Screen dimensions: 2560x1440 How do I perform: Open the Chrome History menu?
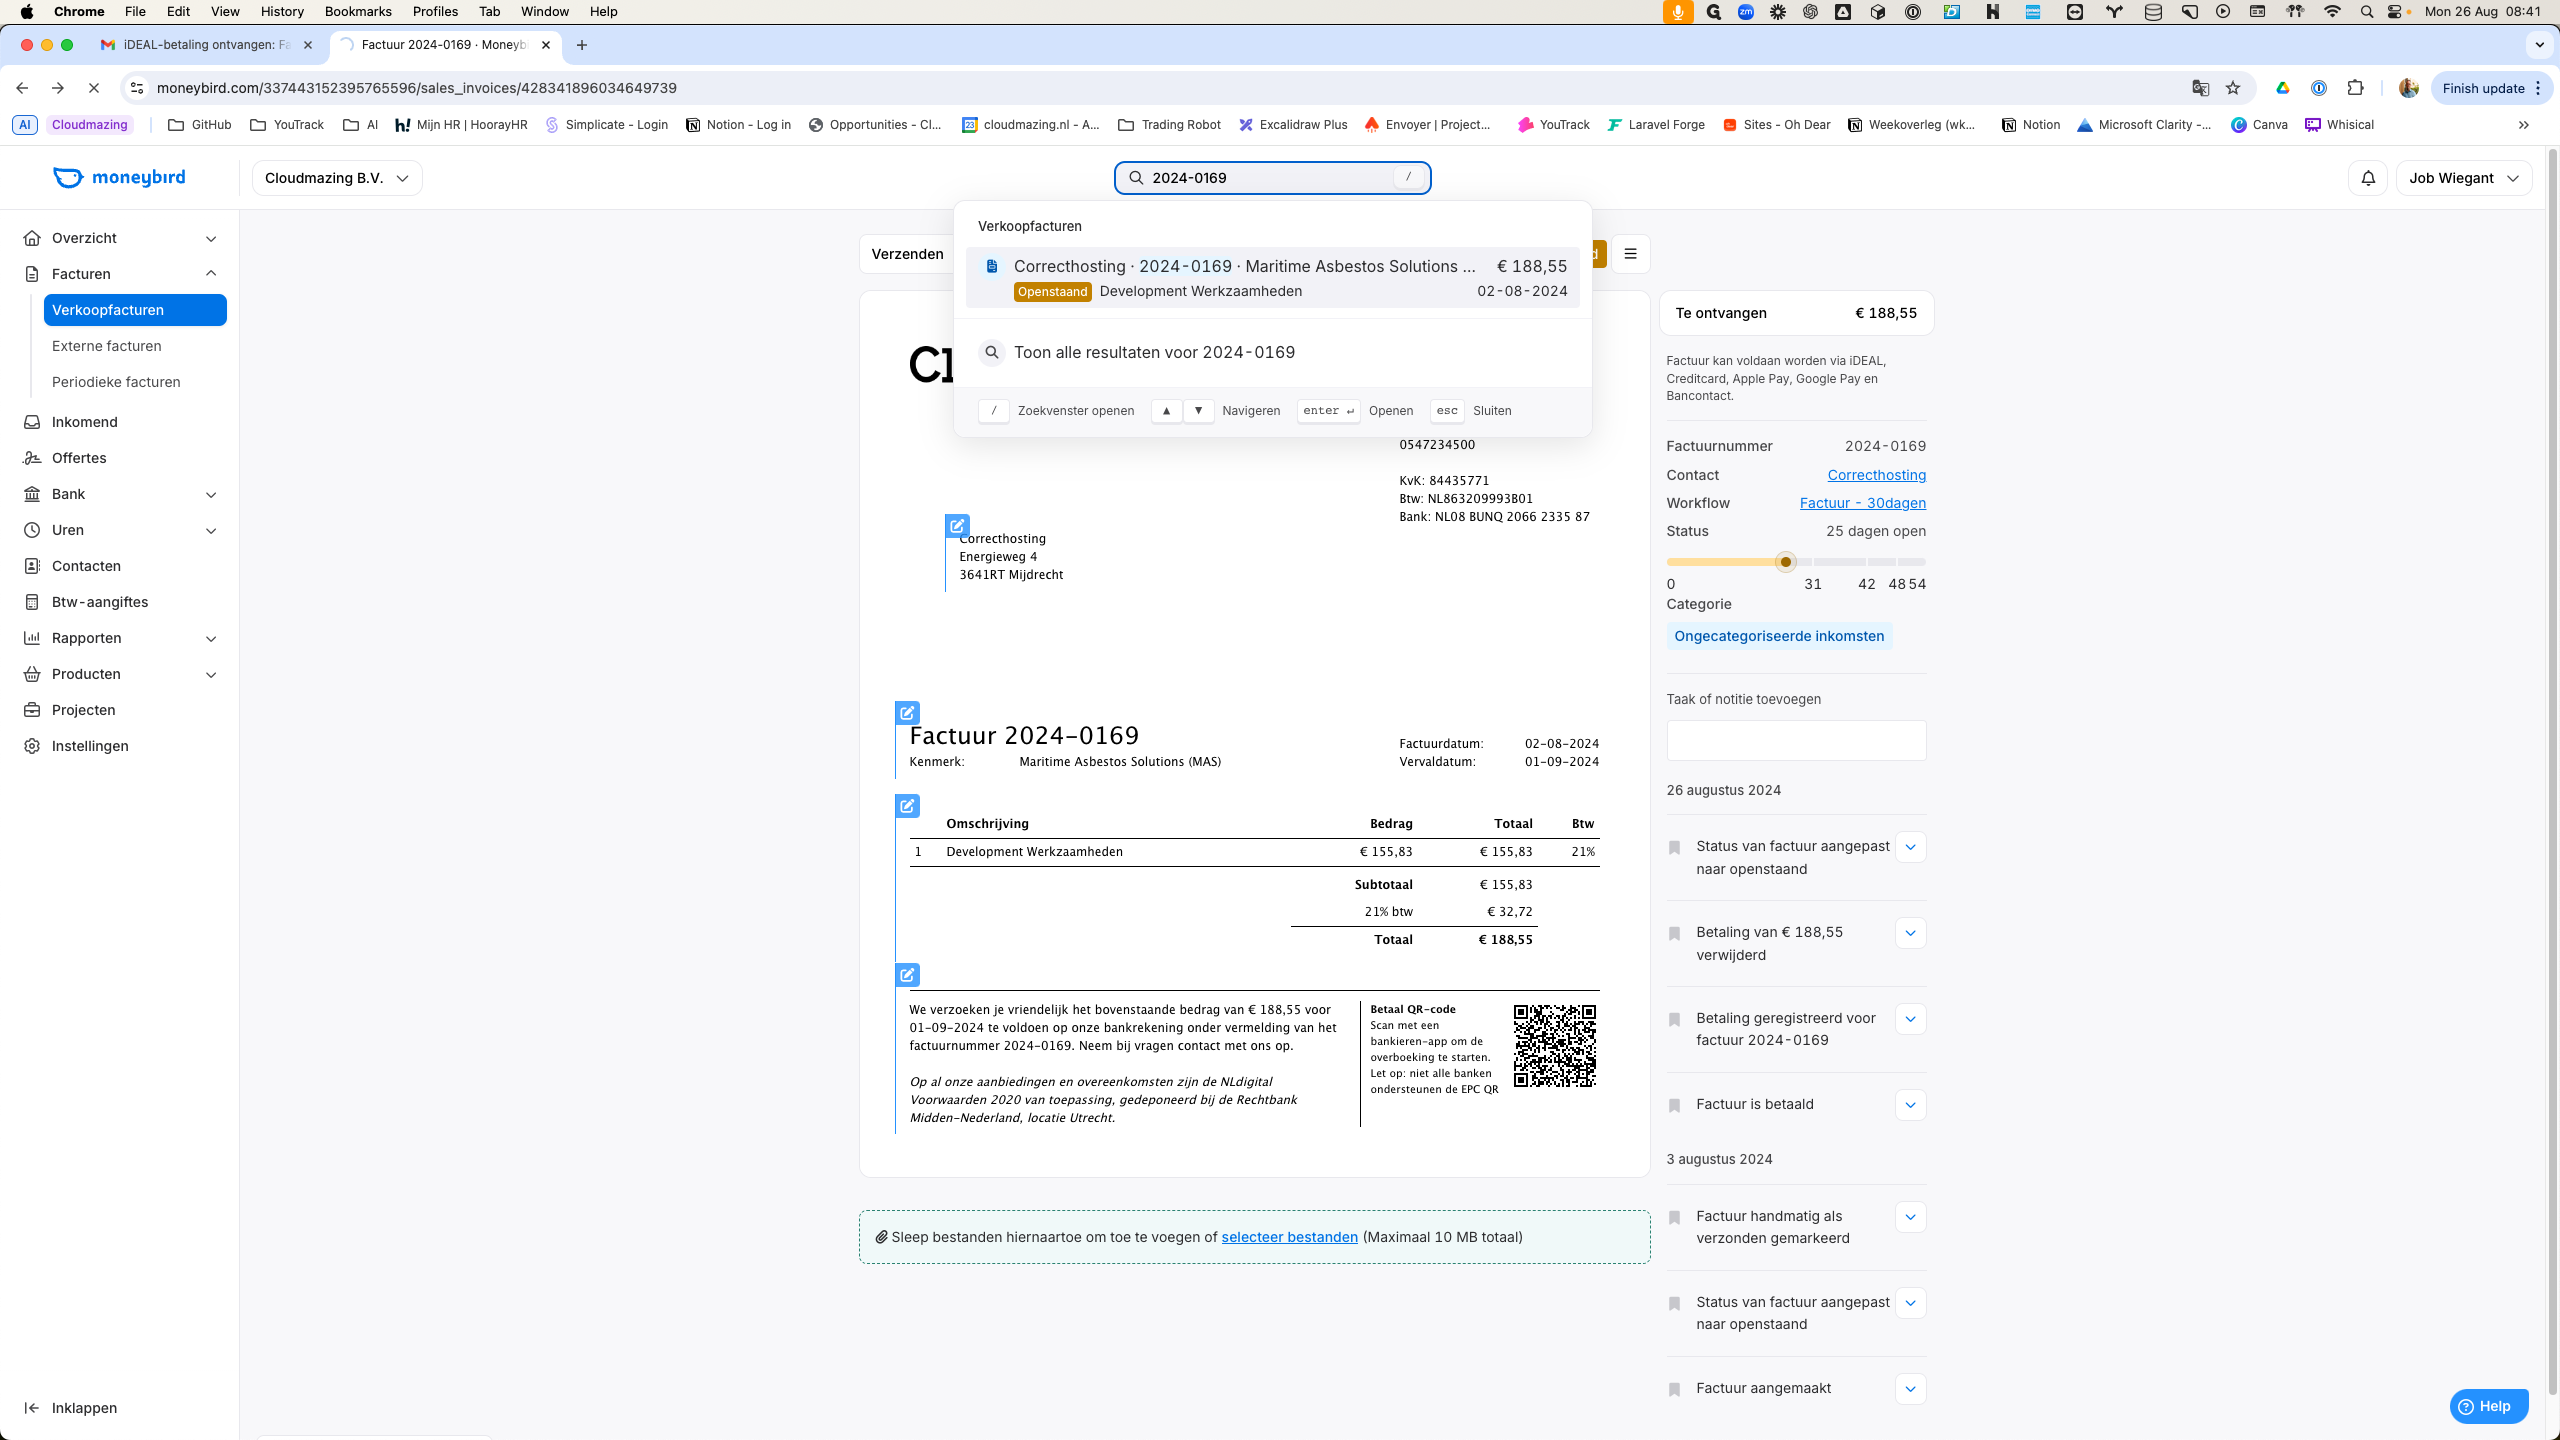(x=282, y=12)
